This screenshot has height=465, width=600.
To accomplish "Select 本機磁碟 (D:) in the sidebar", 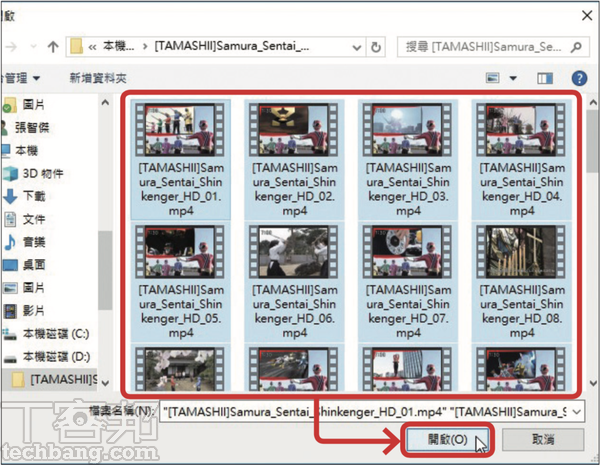I will coord(56,357).
